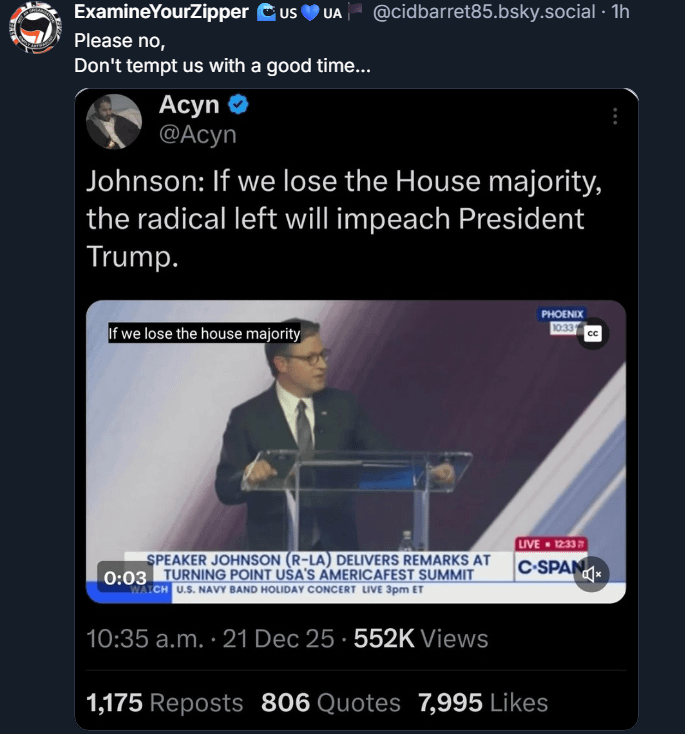
Task: Open the 806 Quotes list
Action: [330, 703]
